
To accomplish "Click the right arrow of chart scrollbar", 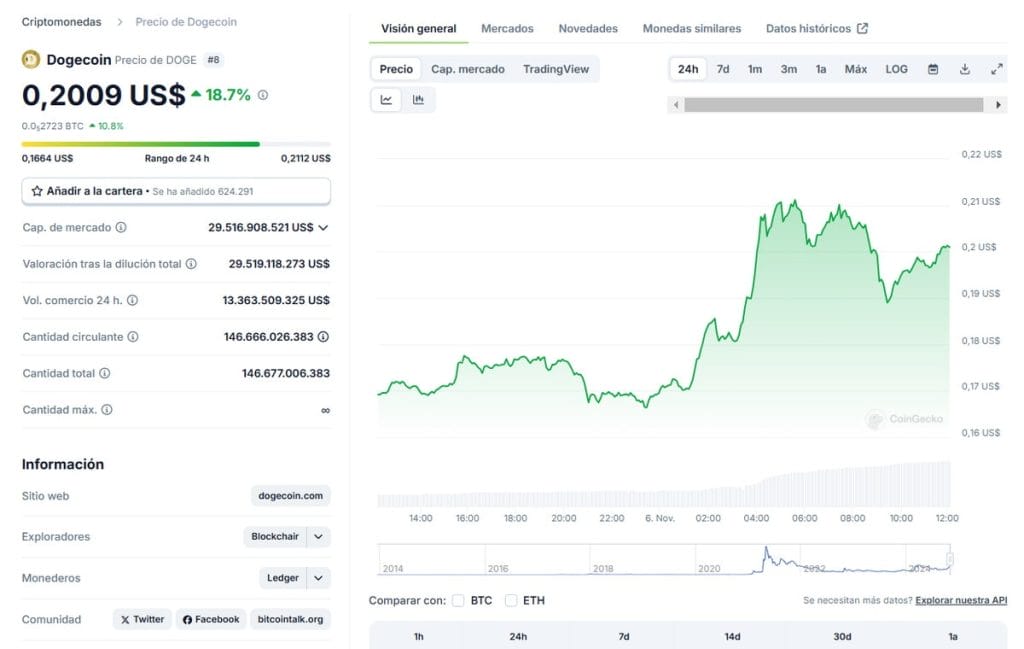I will 998,105.
